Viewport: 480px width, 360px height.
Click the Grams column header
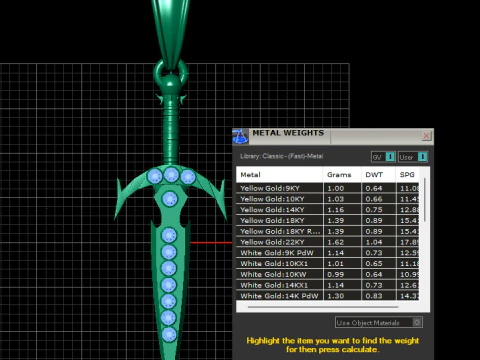pyautogui.click(x=342, y=175)
